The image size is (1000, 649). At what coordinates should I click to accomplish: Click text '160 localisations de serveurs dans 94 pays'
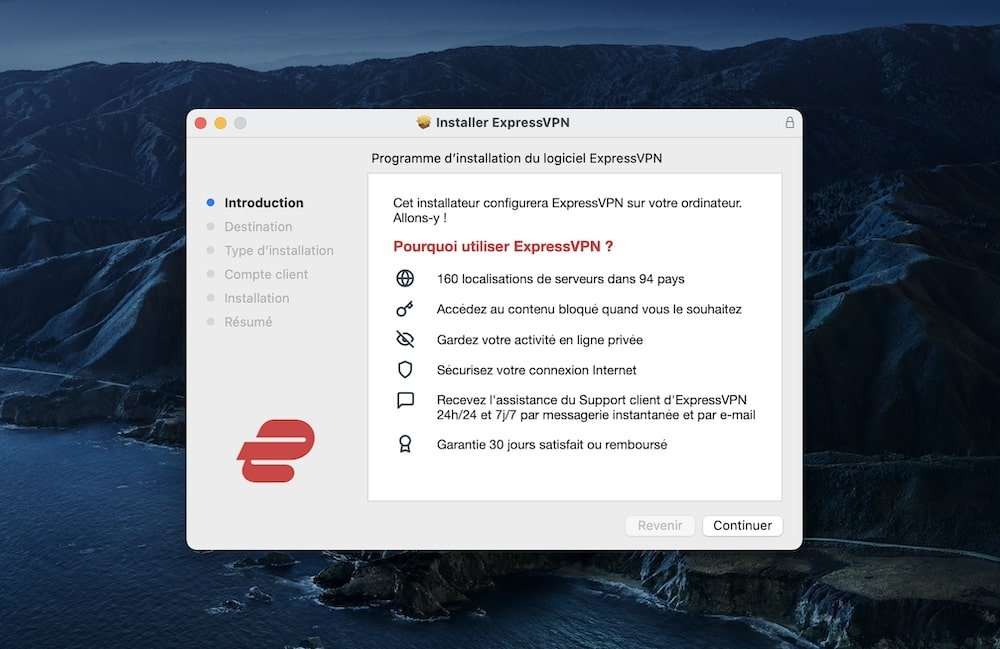[561, 279]
